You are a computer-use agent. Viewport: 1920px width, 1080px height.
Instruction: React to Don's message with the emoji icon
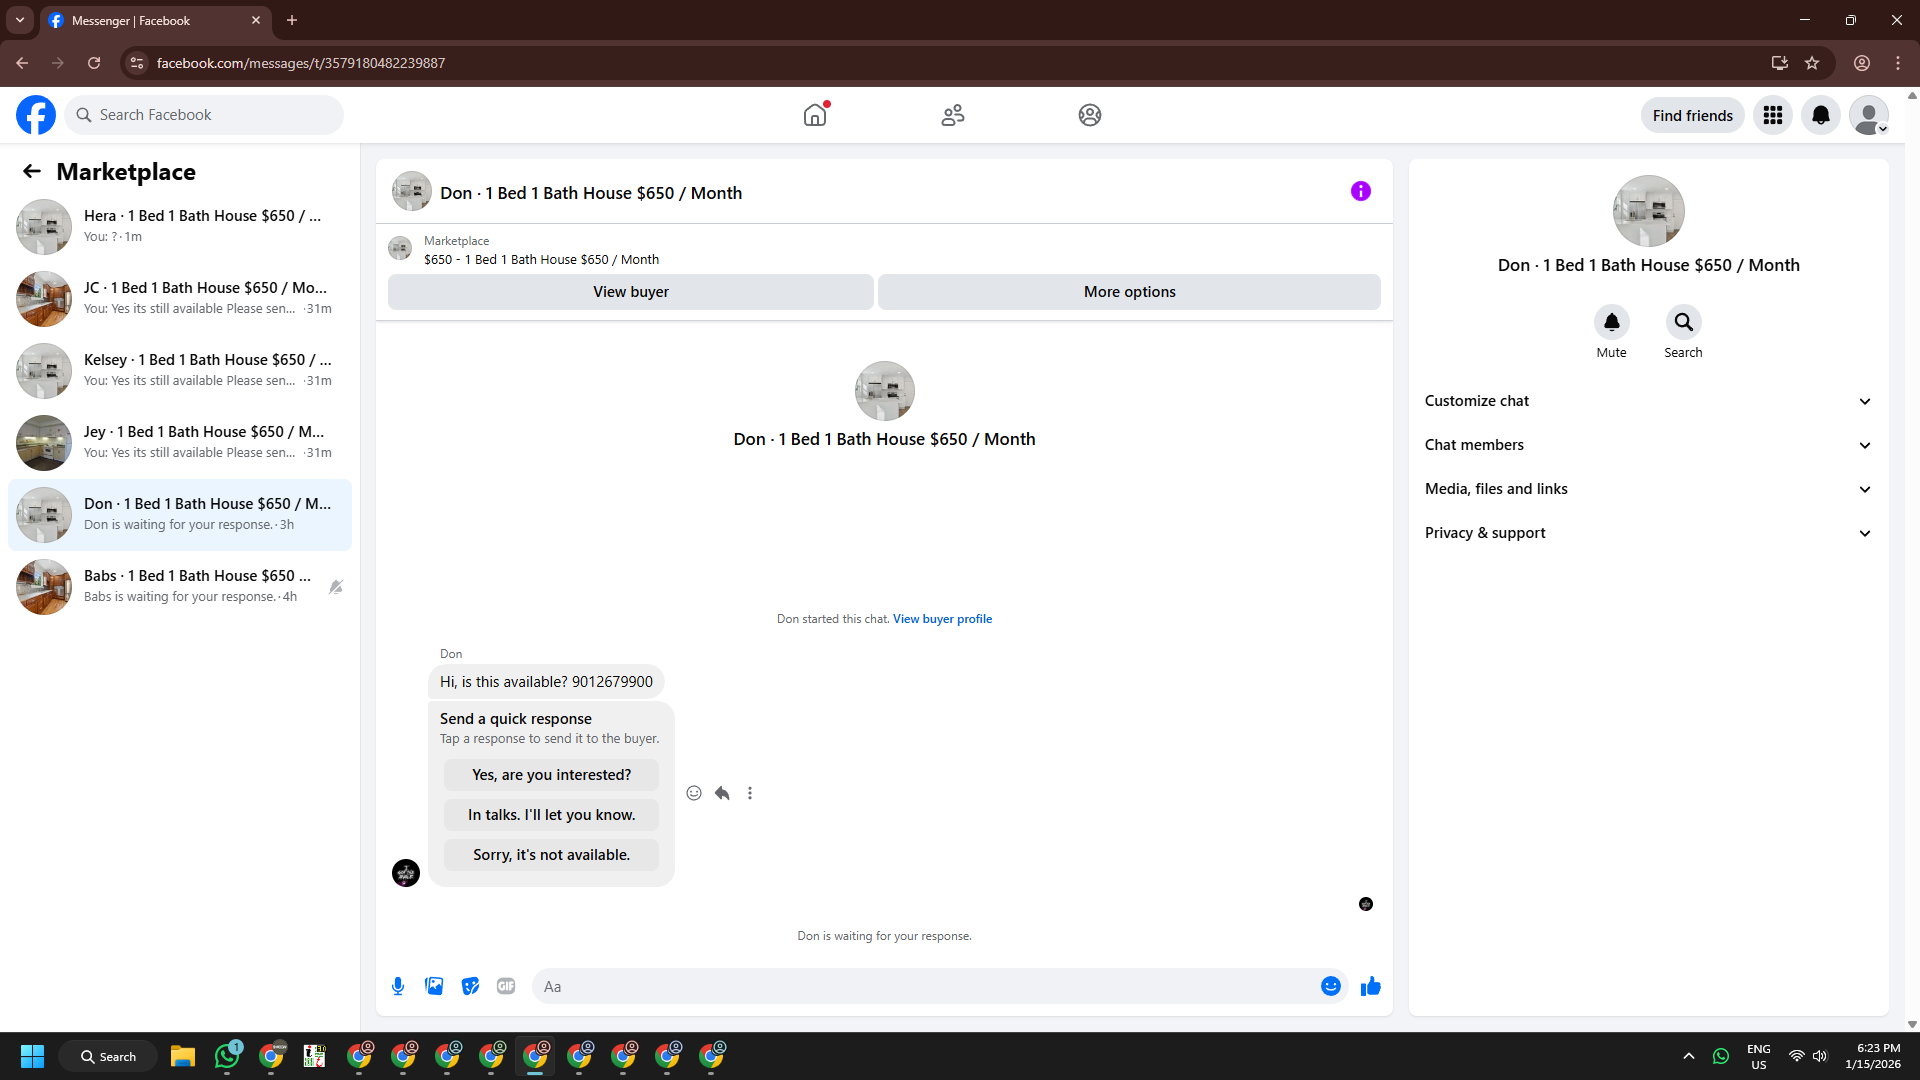[x=694, y=793]
